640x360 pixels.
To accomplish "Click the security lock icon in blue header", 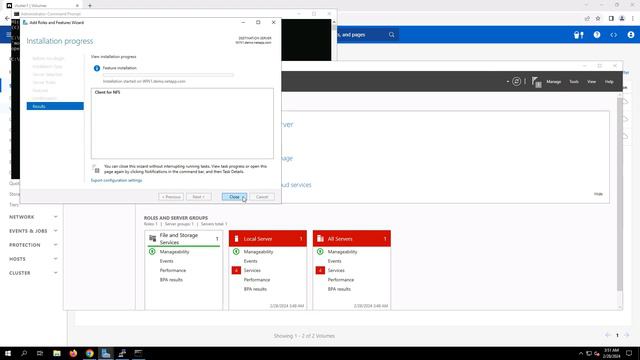I will tap(578, 35).
